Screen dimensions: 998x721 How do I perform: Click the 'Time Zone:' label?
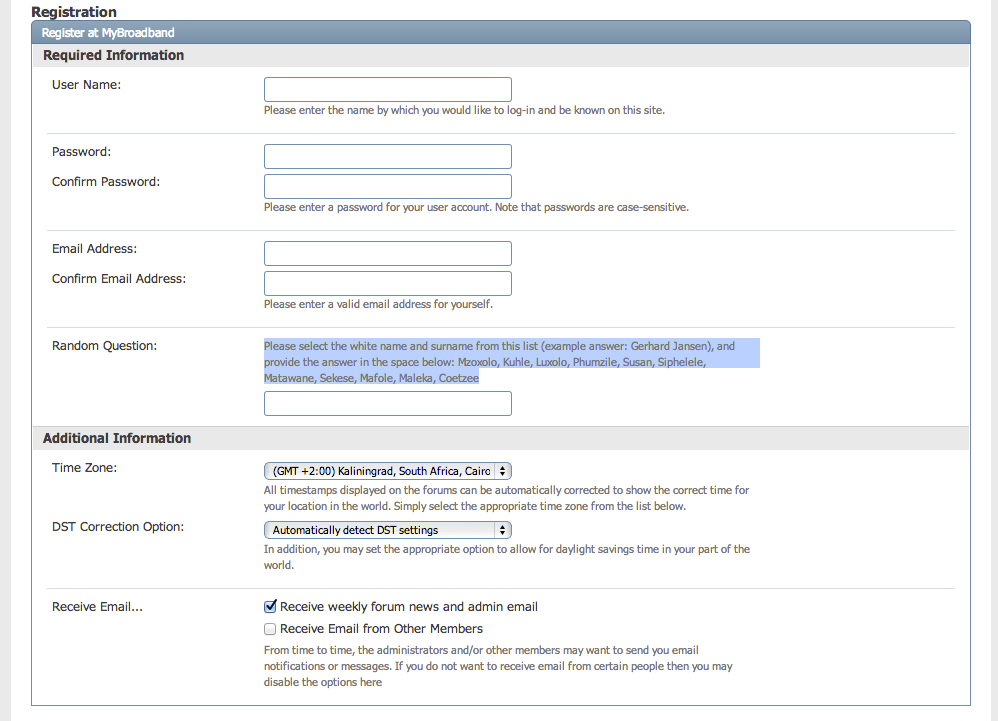85,468
